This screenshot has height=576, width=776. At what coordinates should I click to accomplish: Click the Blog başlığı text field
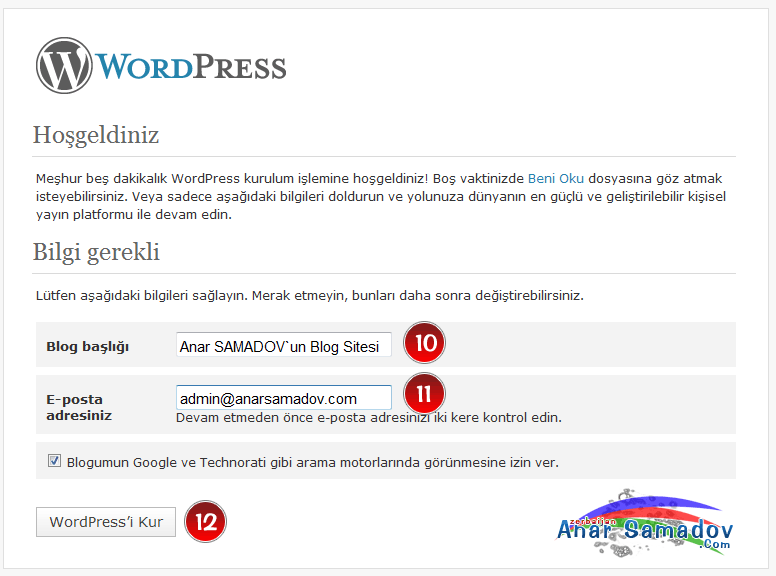284,344
